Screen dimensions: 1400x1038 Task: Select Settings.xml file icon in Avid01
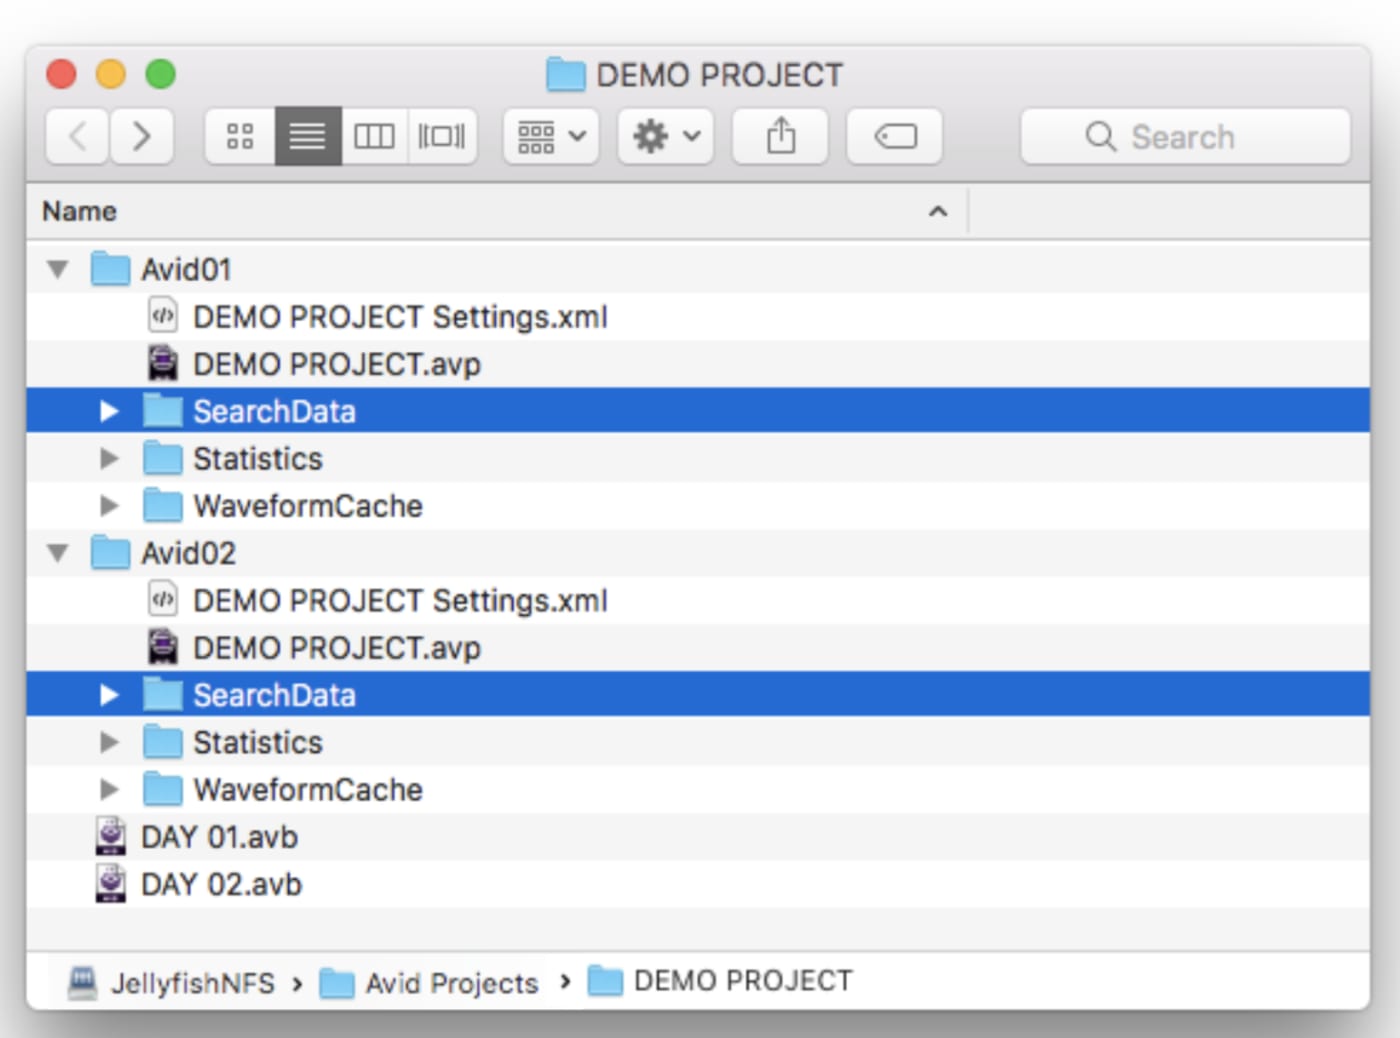click(x=162, y=317)
